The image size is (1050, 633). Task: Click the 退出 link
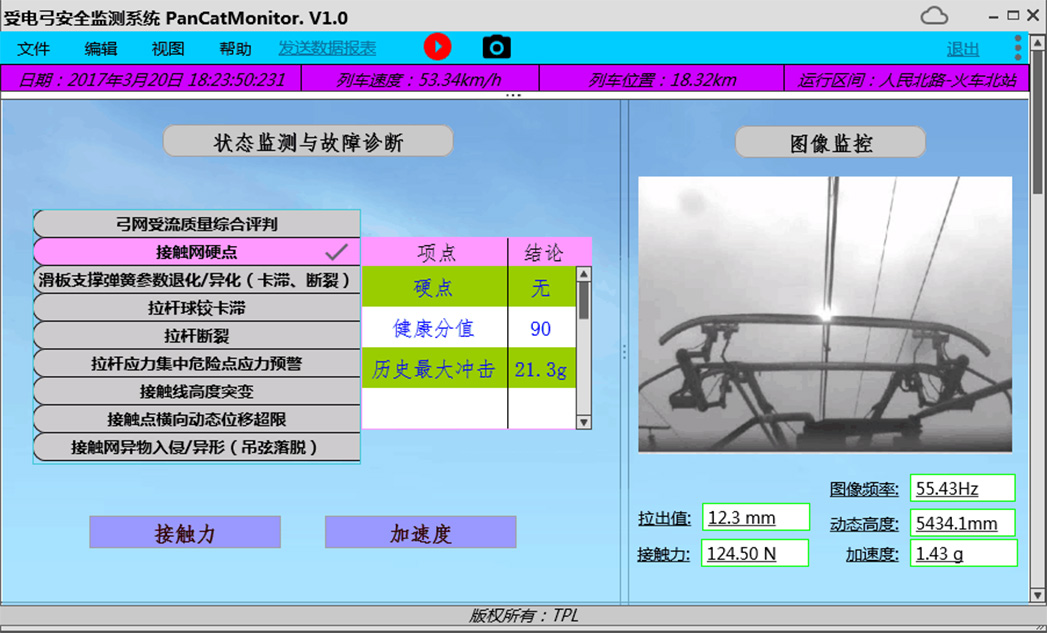(963, 49)
